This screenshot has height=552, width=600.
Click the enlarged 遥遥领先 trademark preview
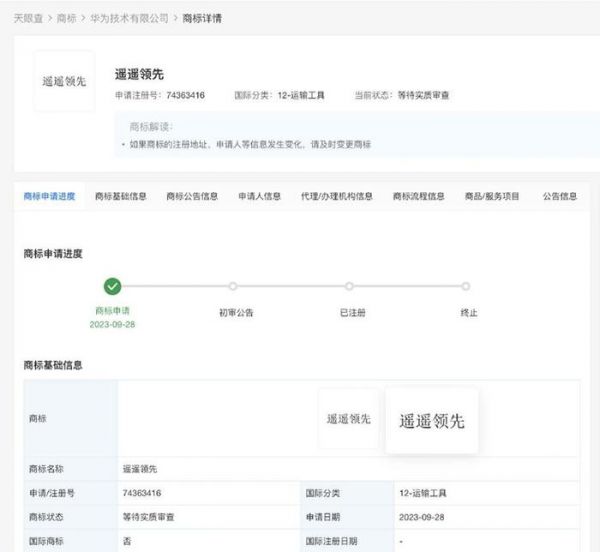[431, 421]
